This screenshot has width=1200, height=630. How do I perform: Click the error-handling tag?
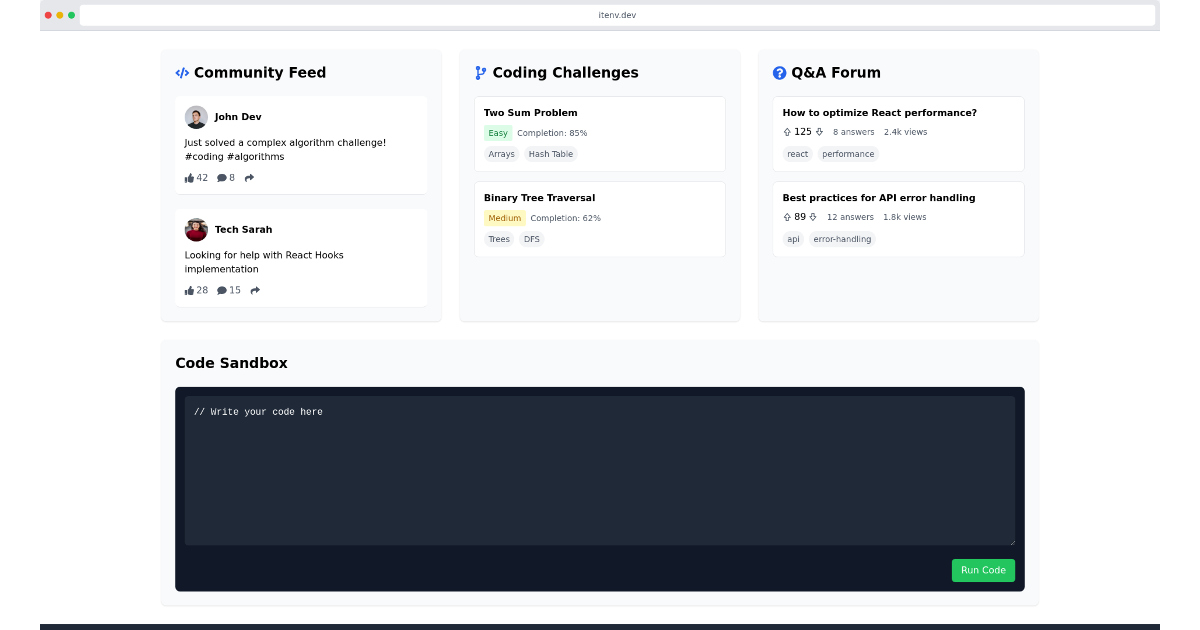[x=842, y=239]
